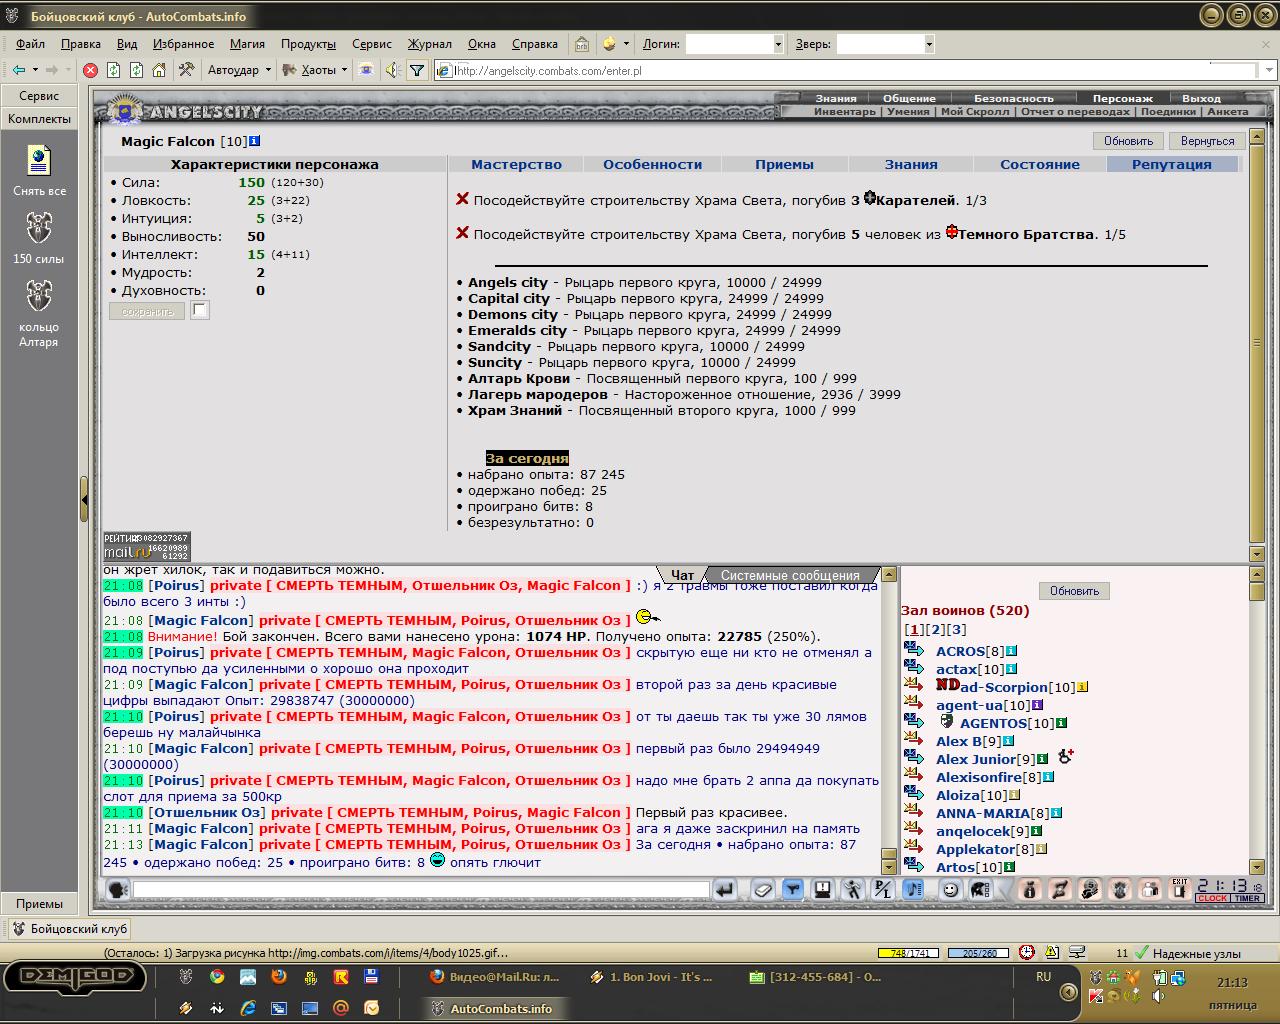
Task: Click the info icon next to Magic Falcon
Action: pyautogui.click(x=255, y=141)
